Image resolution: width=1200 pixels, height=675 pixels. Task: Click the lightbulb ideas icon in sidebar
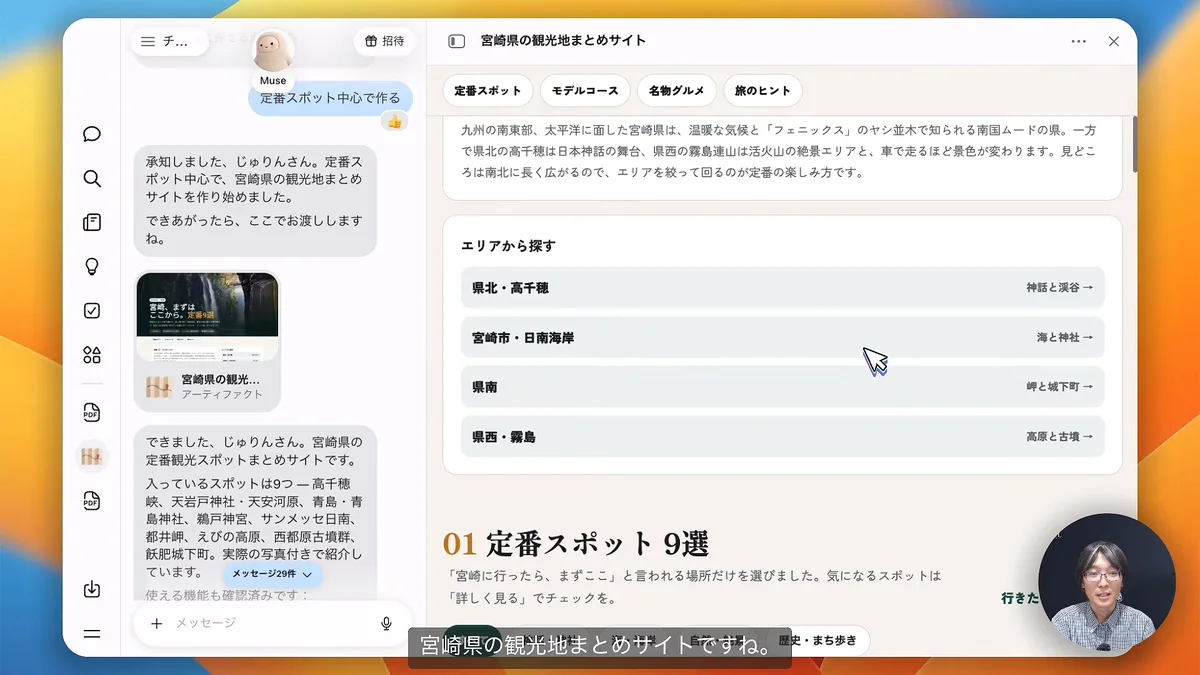tap(92, 267)
